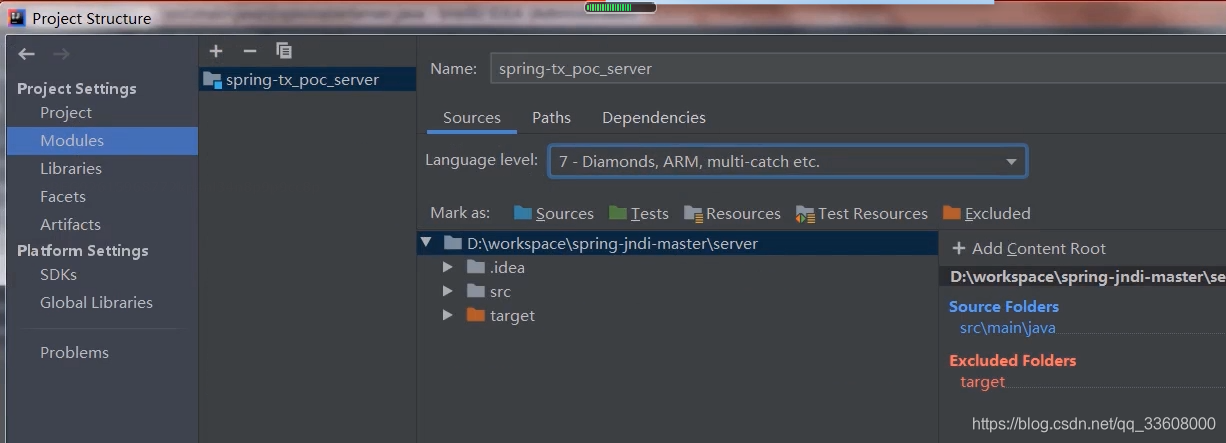Click the IntelliJ icon in title bar
The width and height of the screenshot is (1226, 443).
pyautogui.click(x=16, y=17)
